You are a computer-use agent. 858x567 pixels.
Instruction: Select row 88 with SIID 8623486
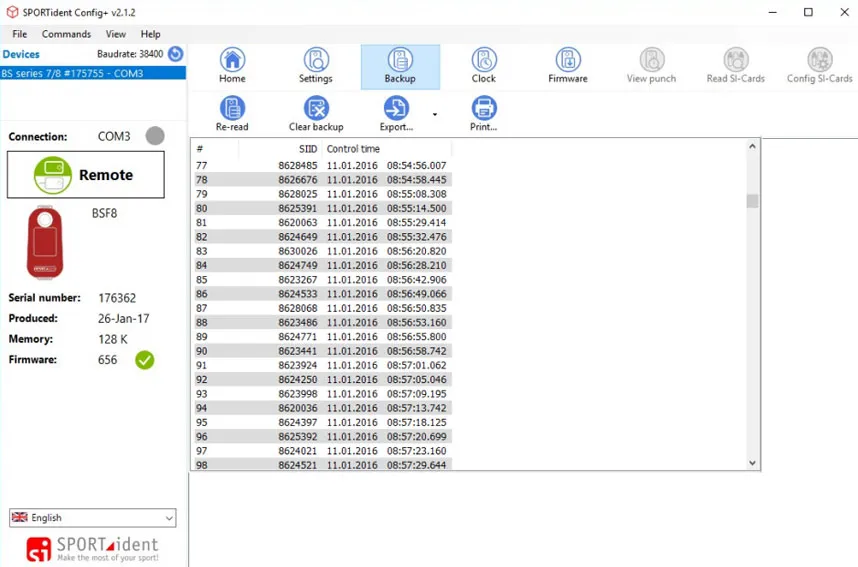click(323, 322)
